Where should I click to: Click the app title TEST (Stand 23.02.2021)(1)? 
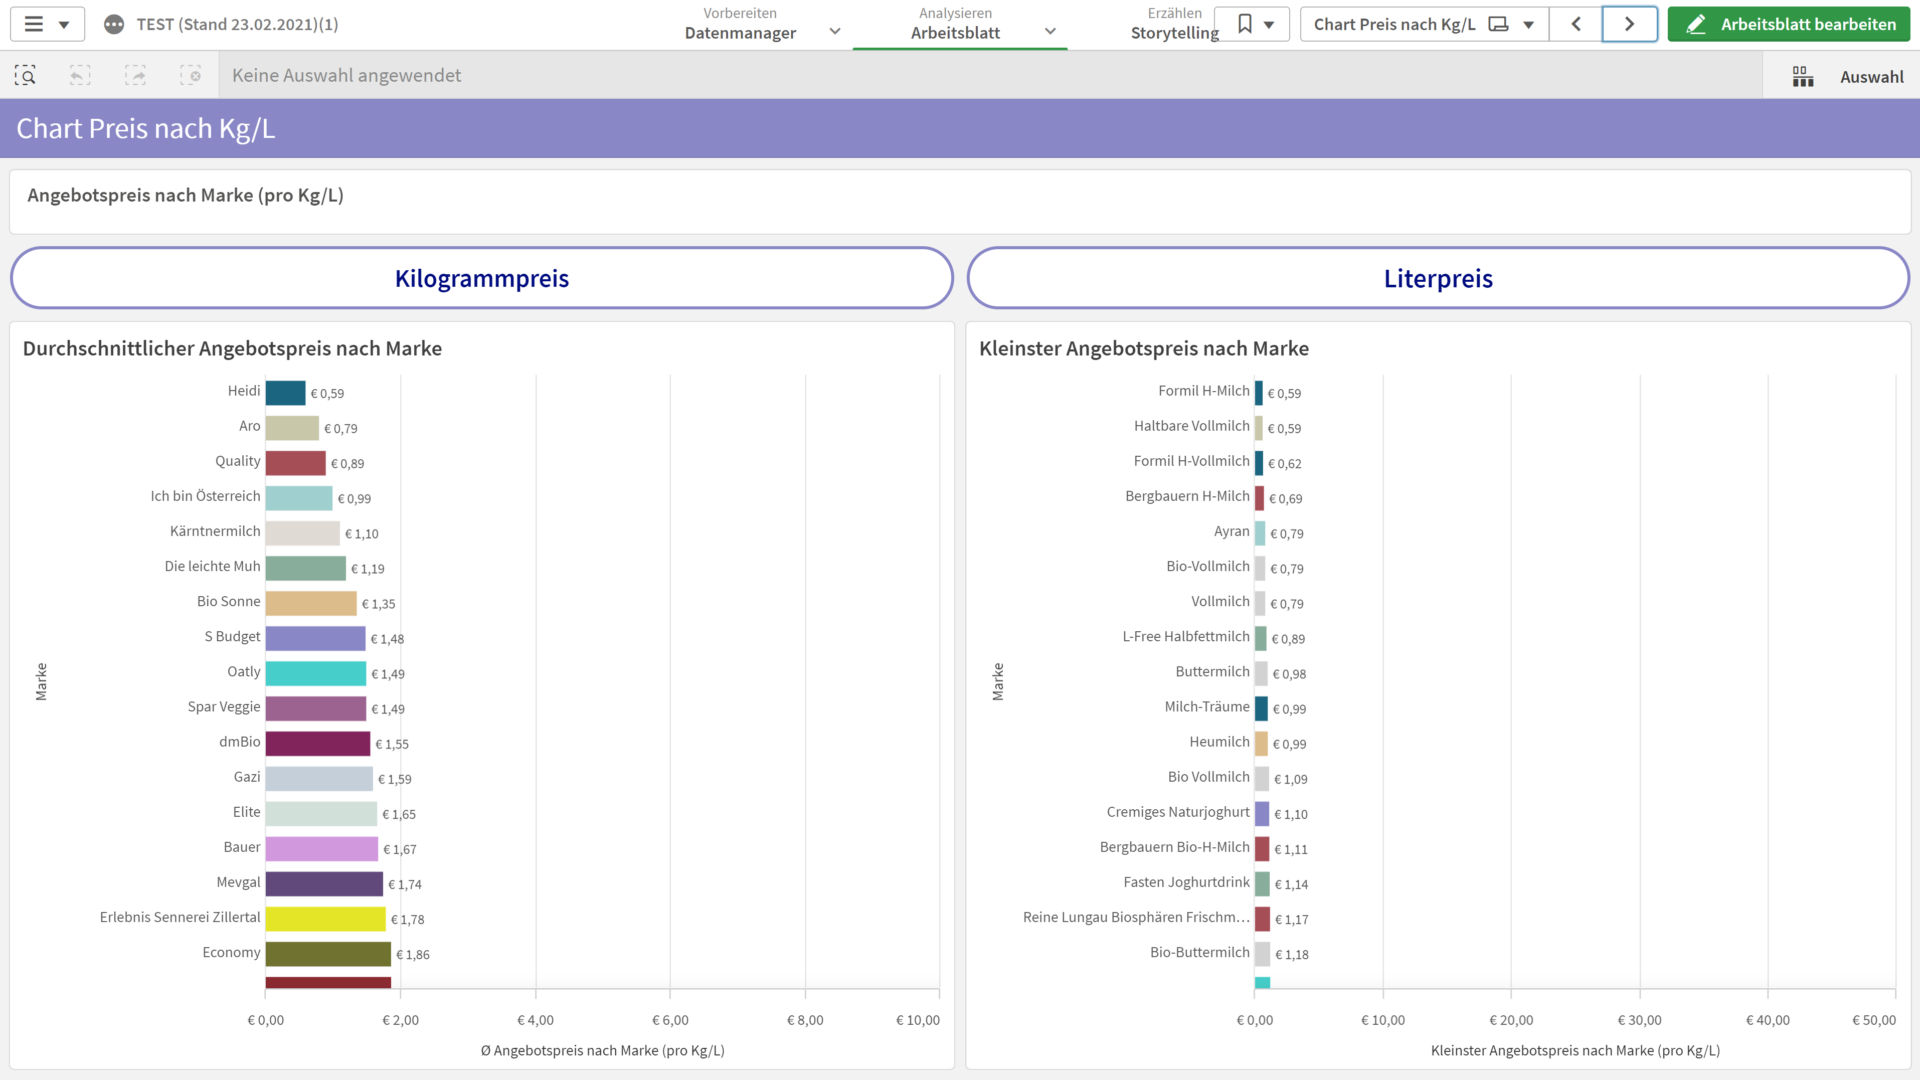click(x=237, y=24)
